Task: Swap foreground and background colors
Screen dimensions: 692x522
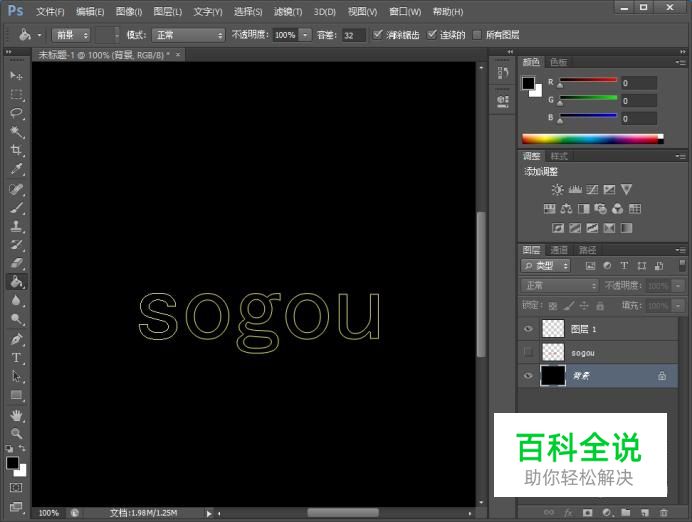Action: pos(22,448)
